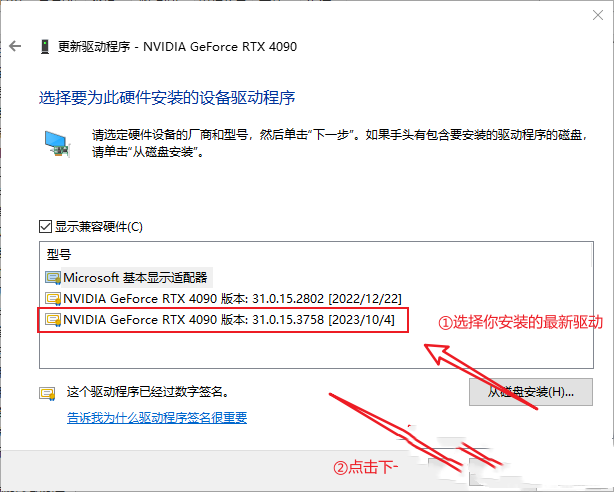
Task: Click the 型号 column header
Action: pos(59,255)
